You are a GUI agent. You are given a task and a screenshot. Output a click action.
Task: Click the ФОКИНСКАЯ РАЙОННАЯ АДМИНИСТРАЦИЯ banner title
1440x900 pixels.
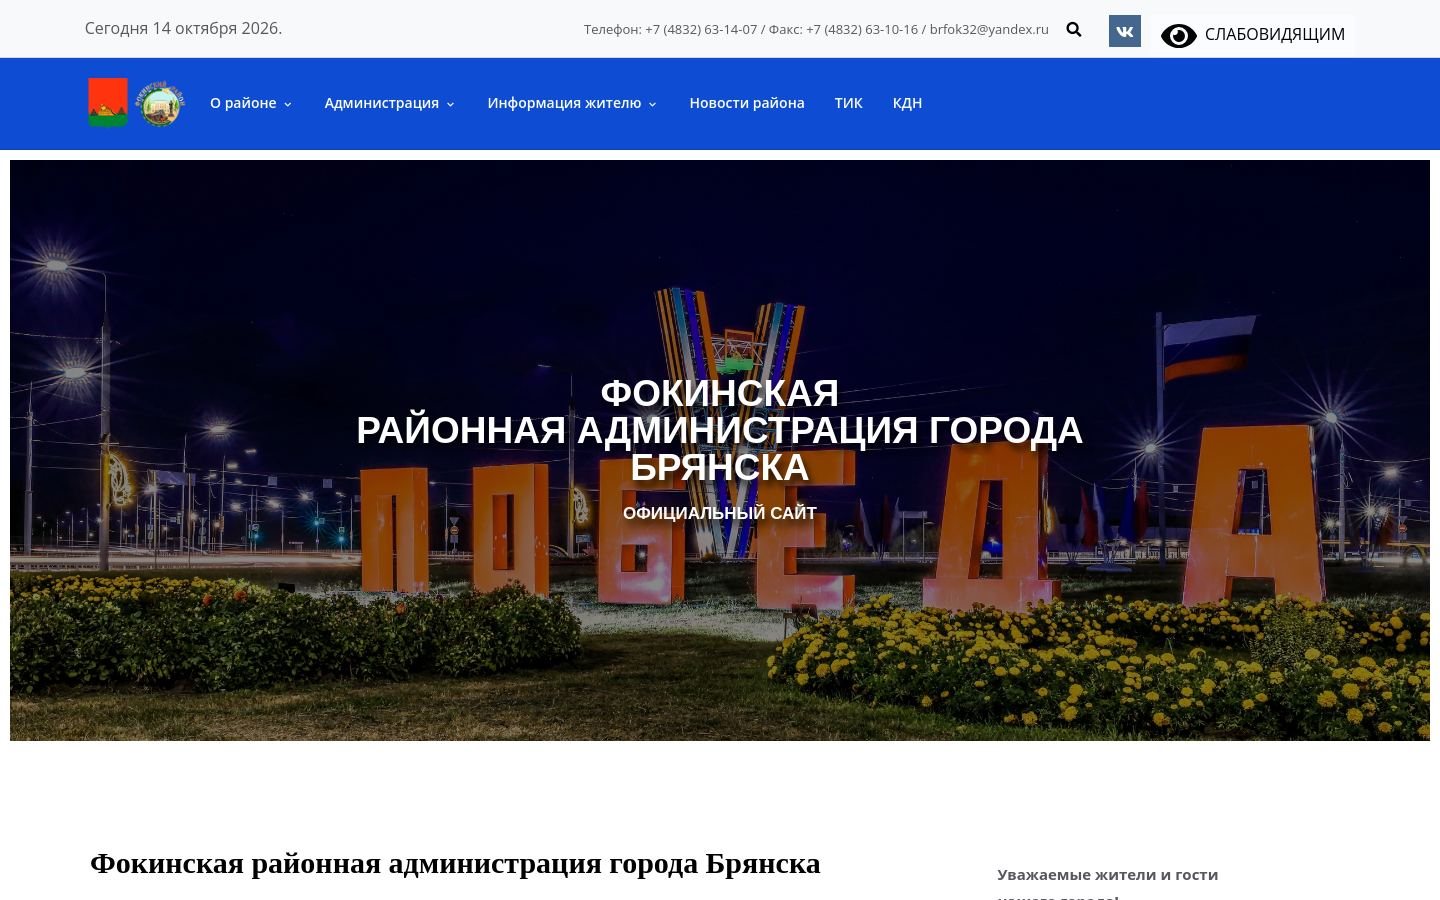720,430
